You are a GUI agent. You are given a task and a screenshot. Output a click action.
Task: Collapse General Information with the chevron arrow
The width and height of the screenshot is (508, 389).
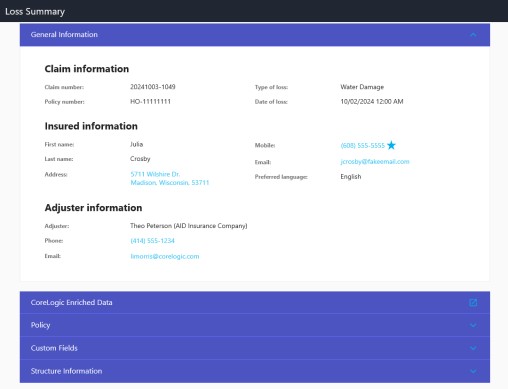(x=473, y=35)
